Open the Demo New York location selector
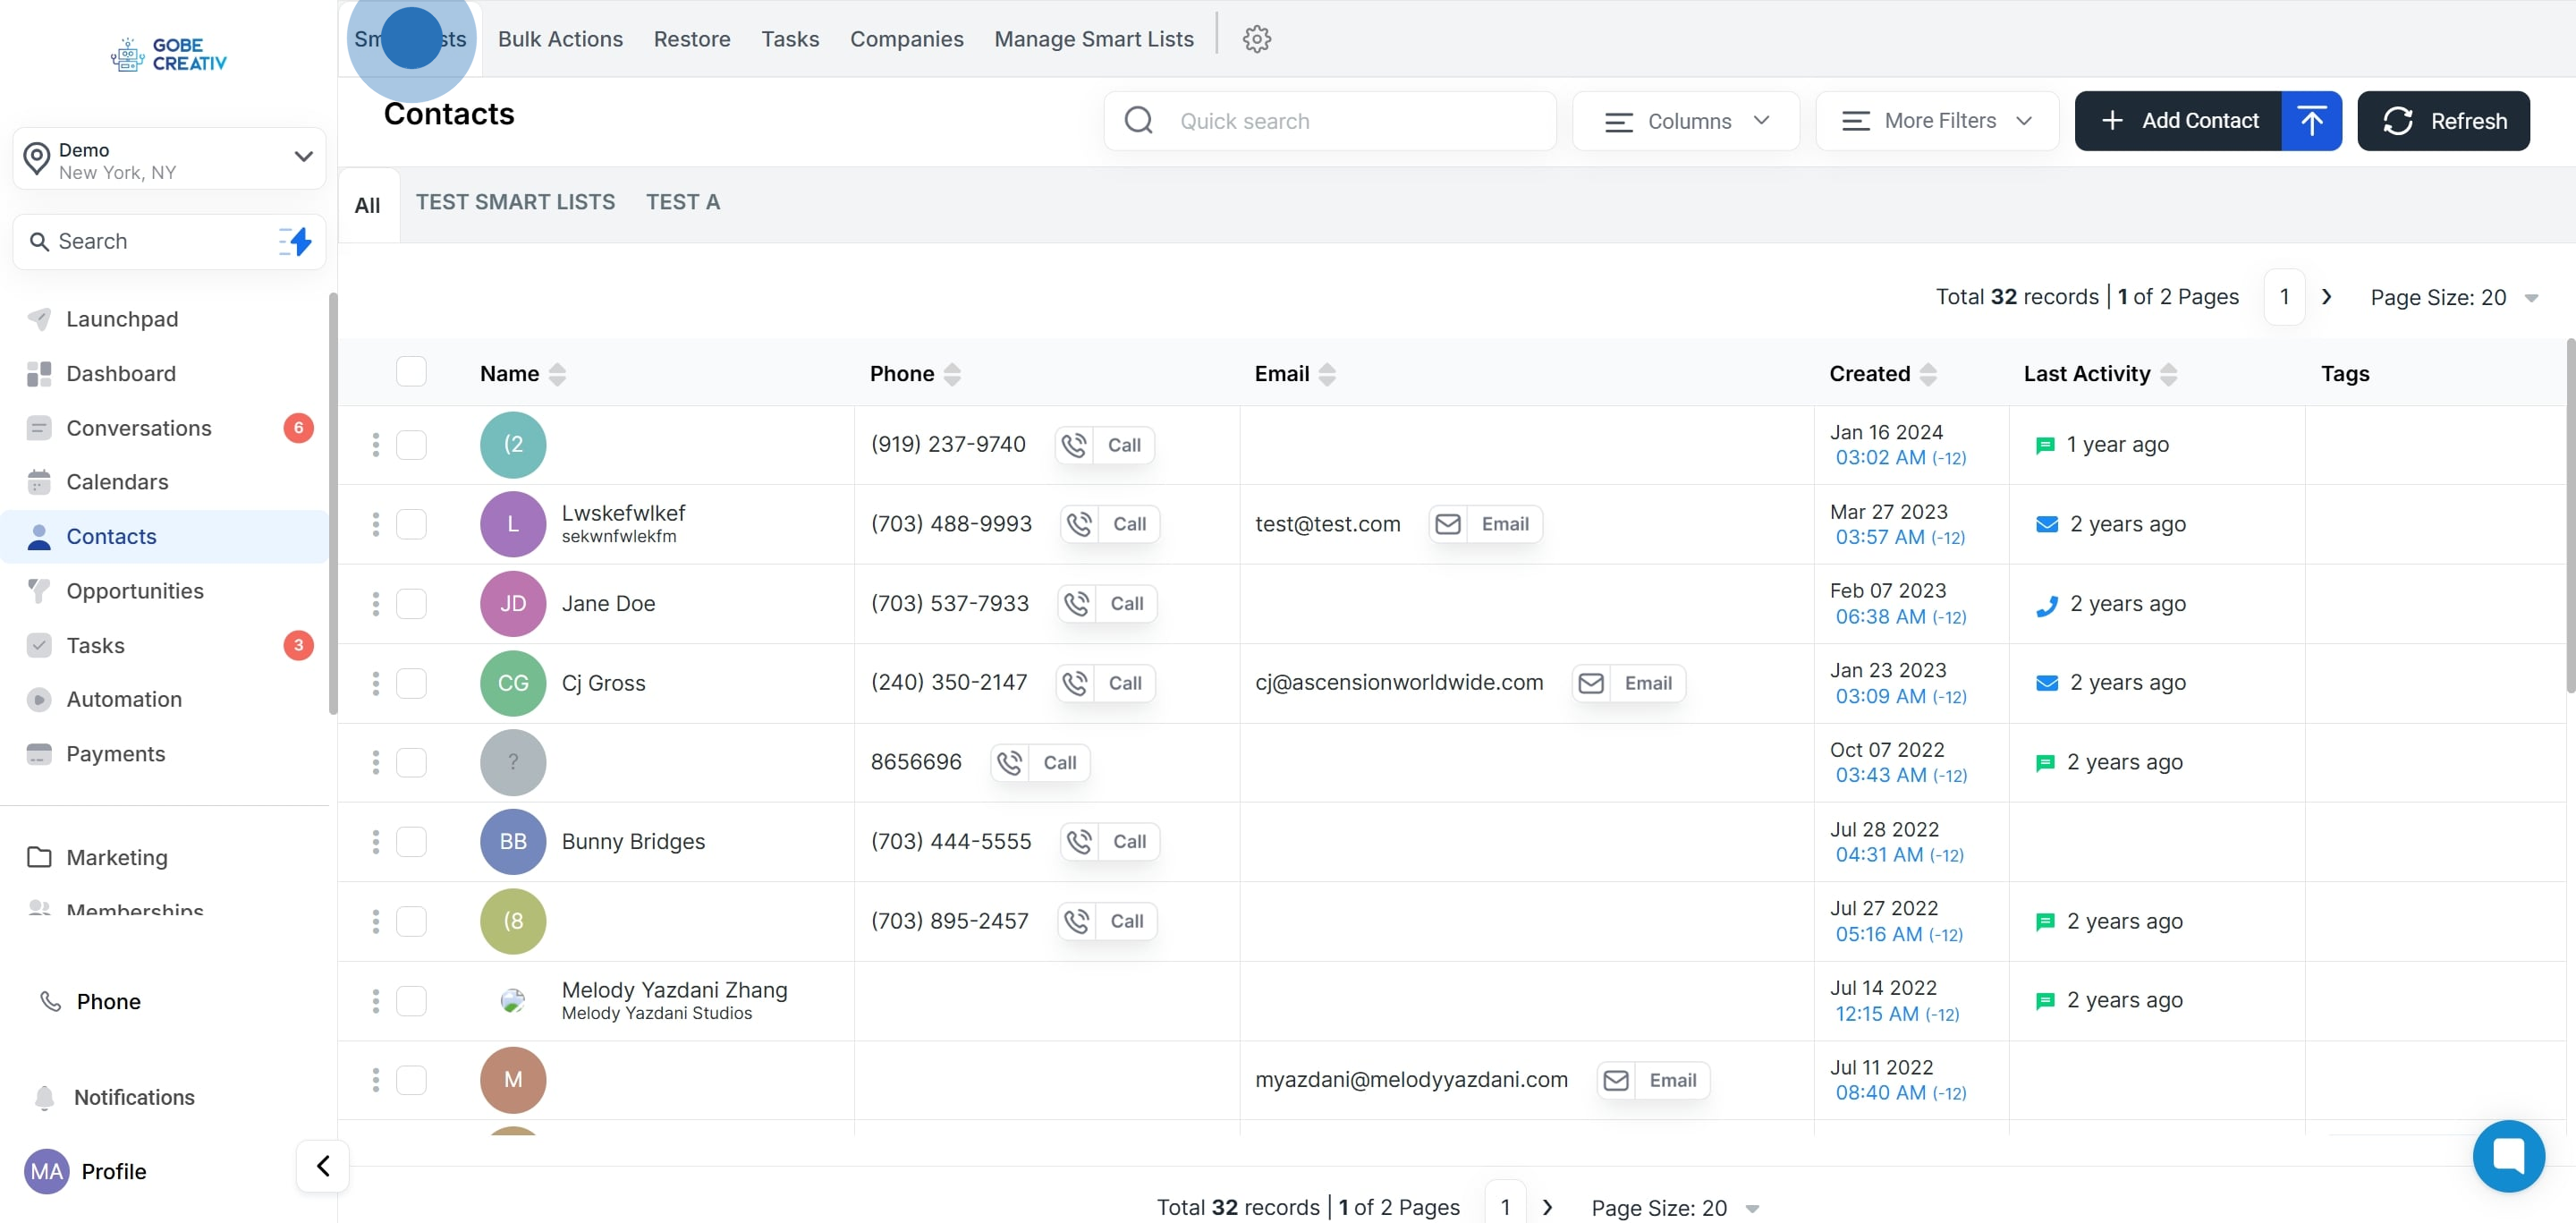The height and width of the screenshot is (1223, 2576). tap(169, 159)
